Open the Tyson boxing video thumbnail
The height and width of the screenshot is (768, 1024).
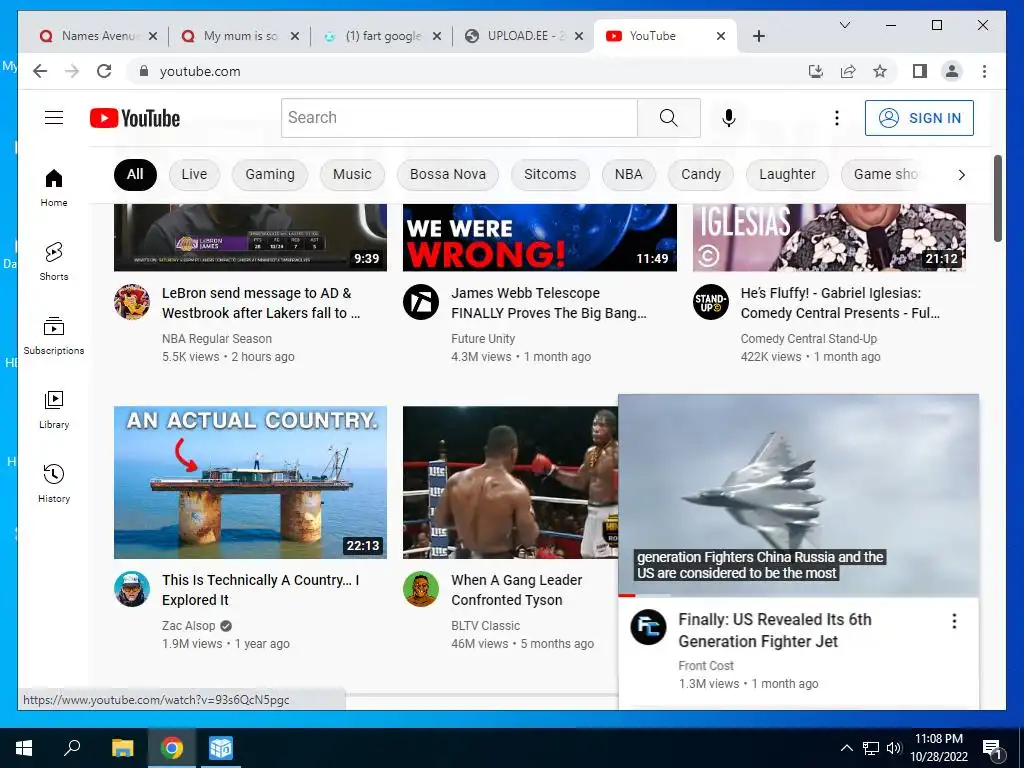click(510, 482)
